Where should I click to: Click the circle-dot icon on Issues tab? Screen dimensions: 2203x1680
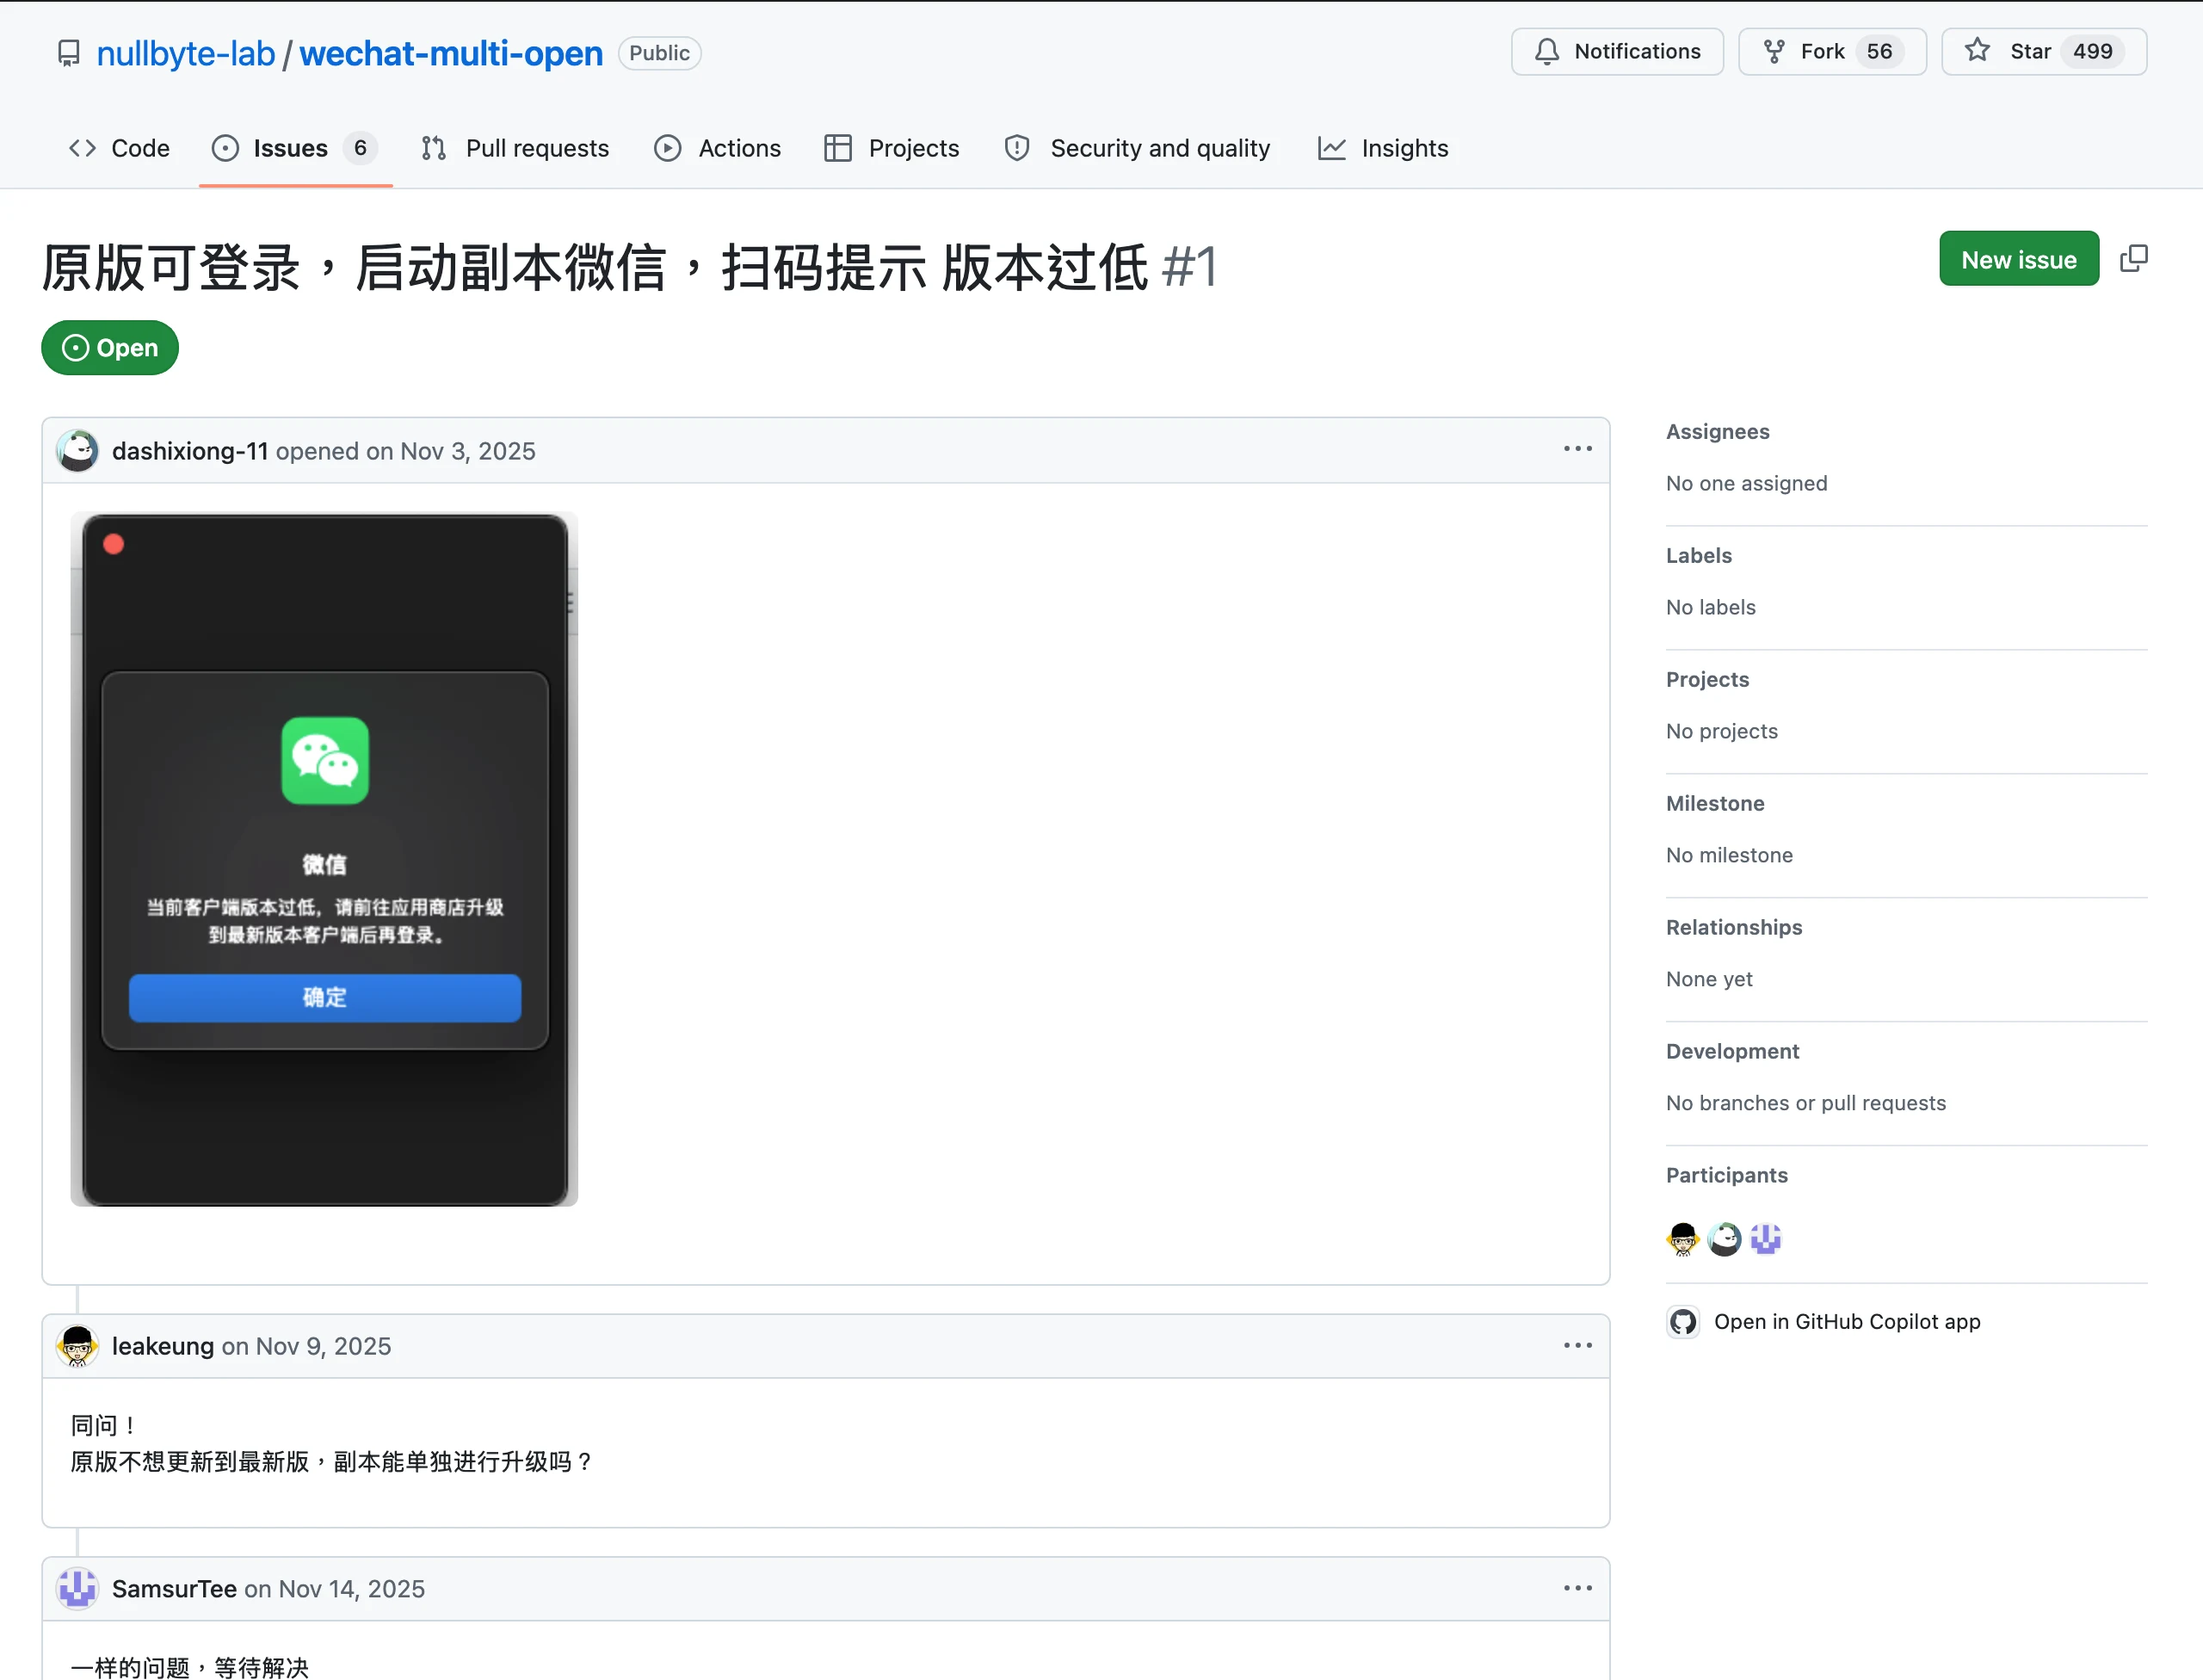225,148
